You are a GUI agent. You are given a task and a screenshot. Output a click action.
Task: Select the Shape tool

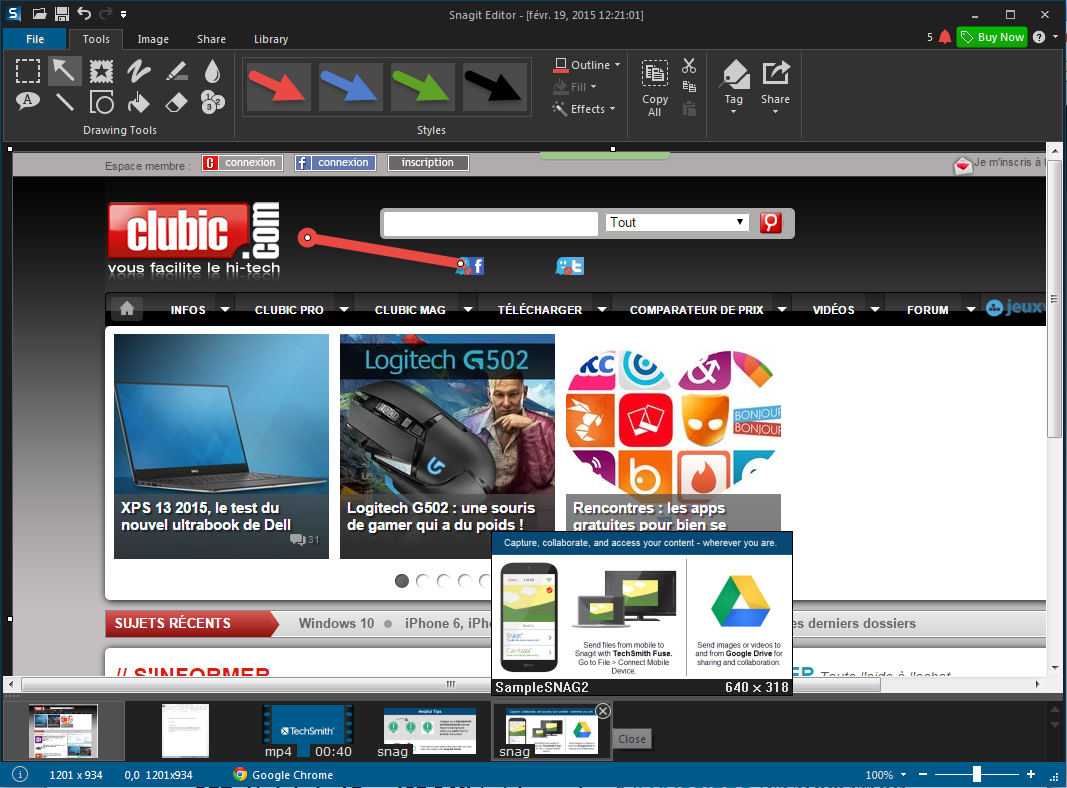tap(101, 102)
